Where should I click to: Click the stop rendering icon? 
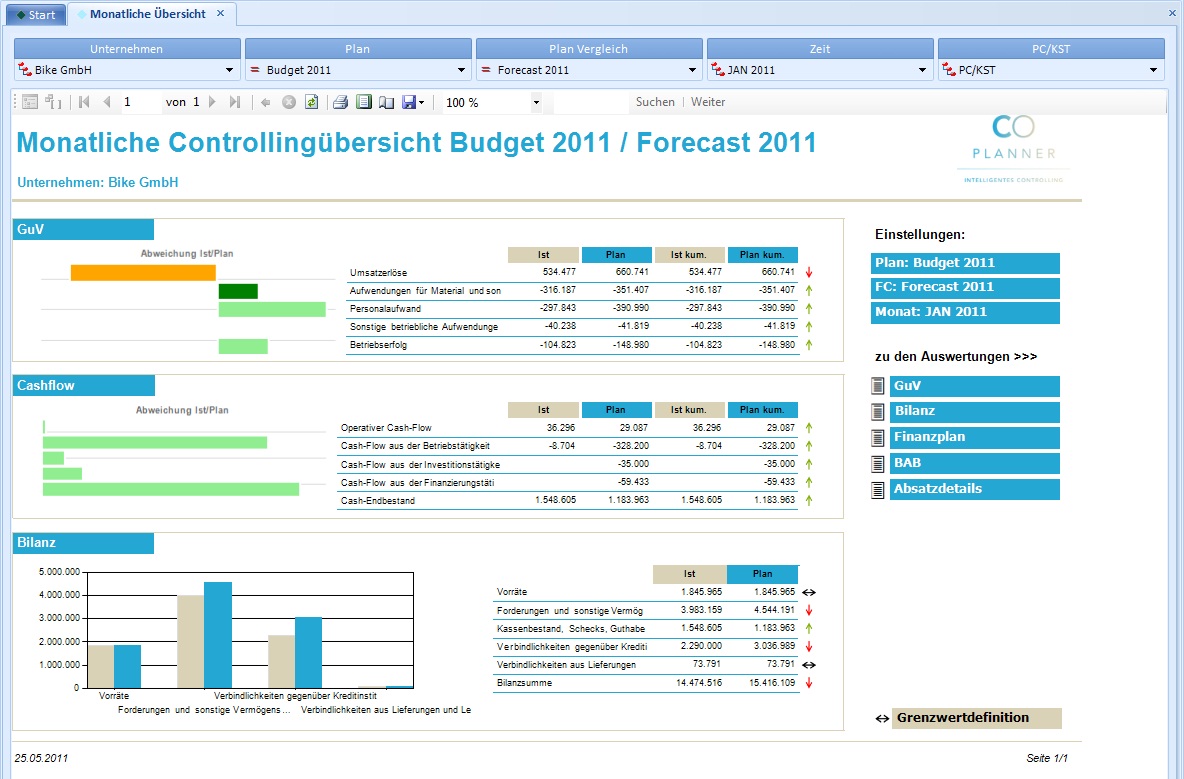288,102
